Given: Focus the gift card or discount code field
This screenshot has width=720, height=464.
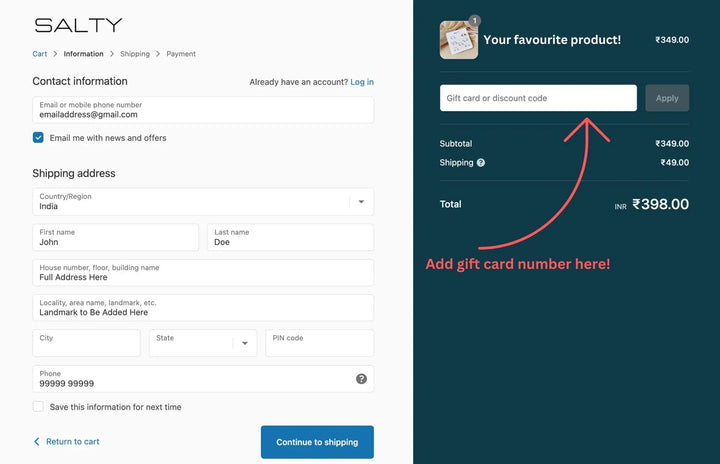Looking at the screenshot, I should 538,98.
